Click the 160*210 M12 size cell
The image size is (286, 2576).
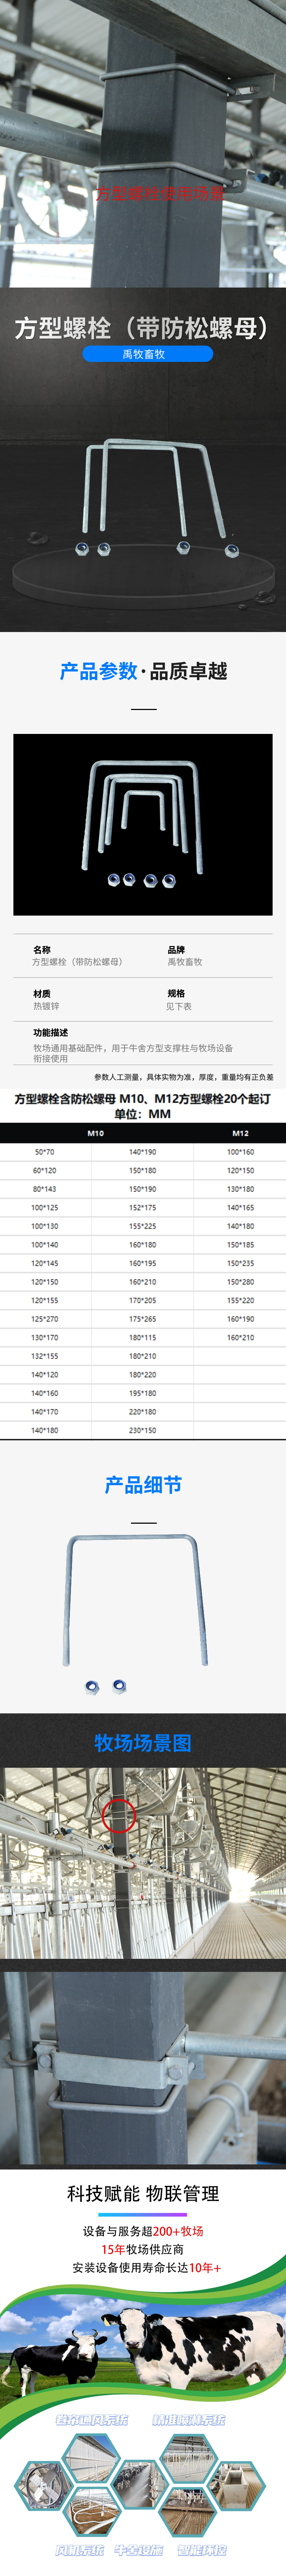pyautogui.click(x=240, y=1337)
